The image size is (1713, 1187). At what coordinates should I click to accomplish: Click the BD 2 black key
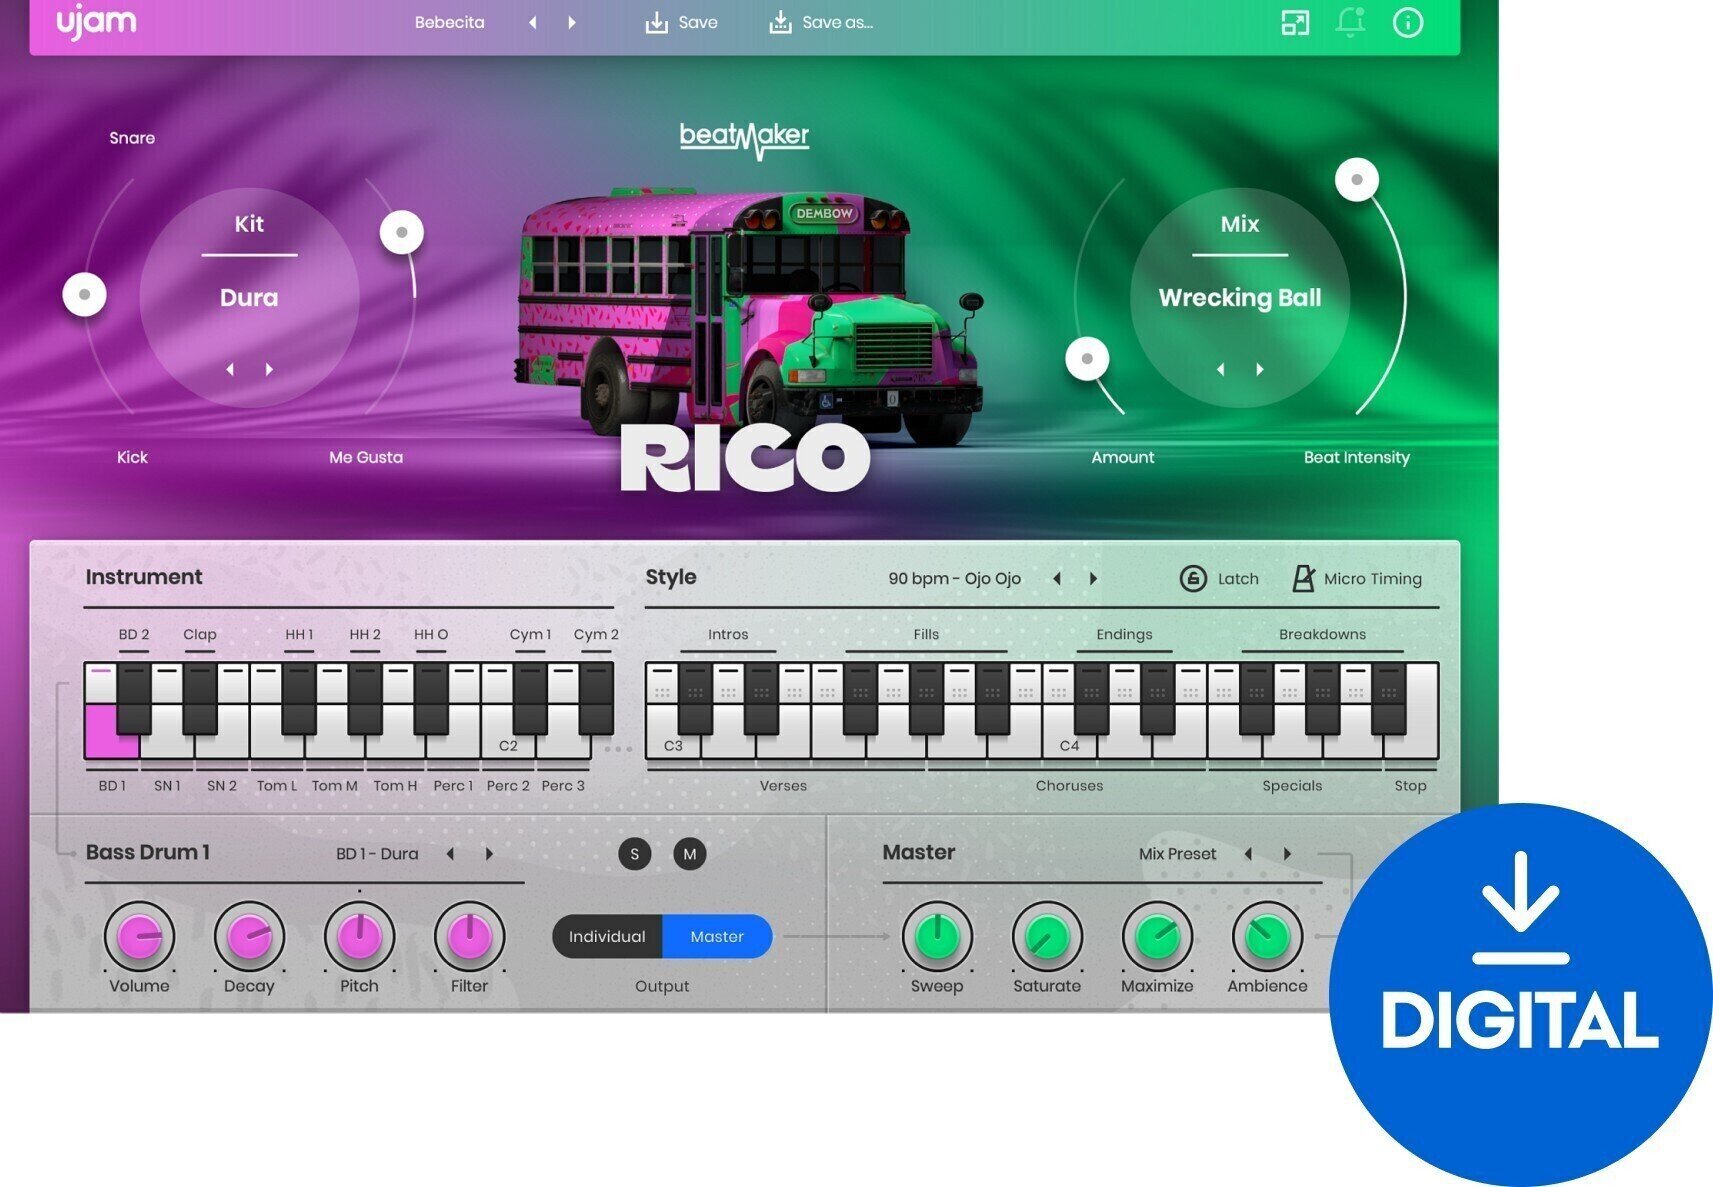(134, 697)
